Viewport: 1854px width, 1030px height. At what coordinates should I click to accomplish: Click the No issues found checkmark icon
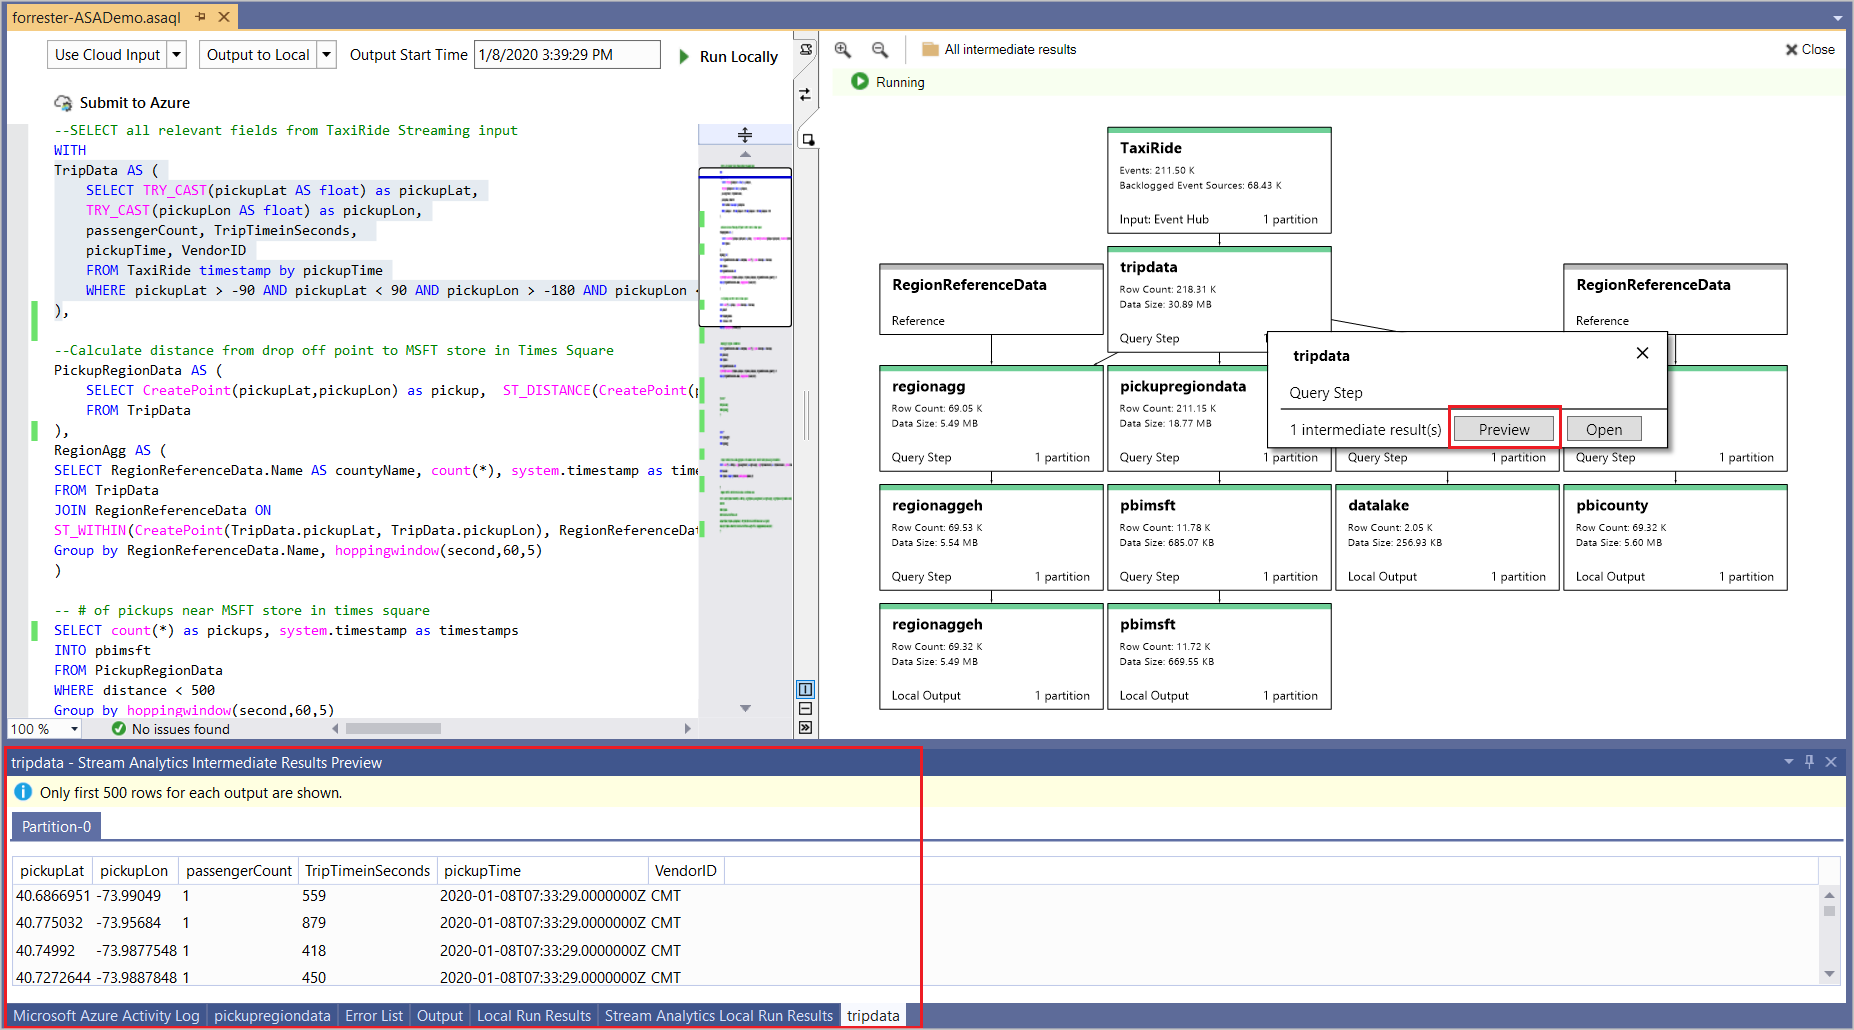click(118, 729)
